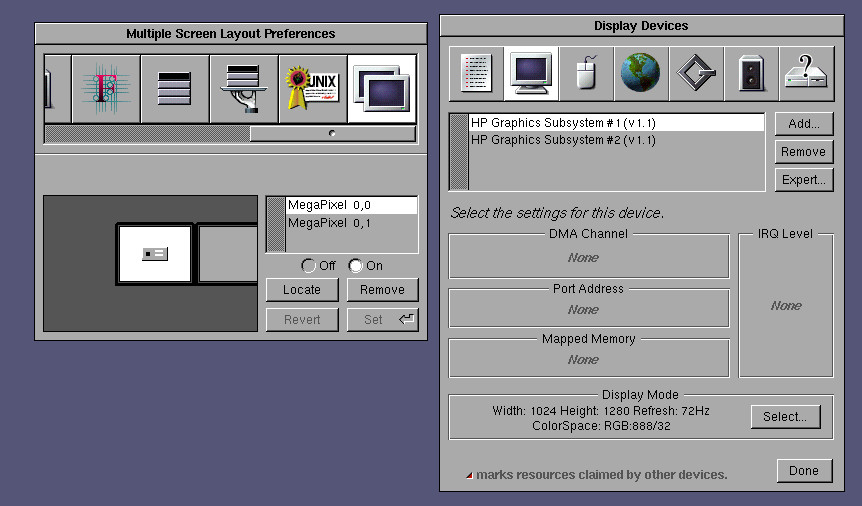Click the preferences icon strip scrollbar knob
This screenshot has height=506, width=862.
coord(332,133)
